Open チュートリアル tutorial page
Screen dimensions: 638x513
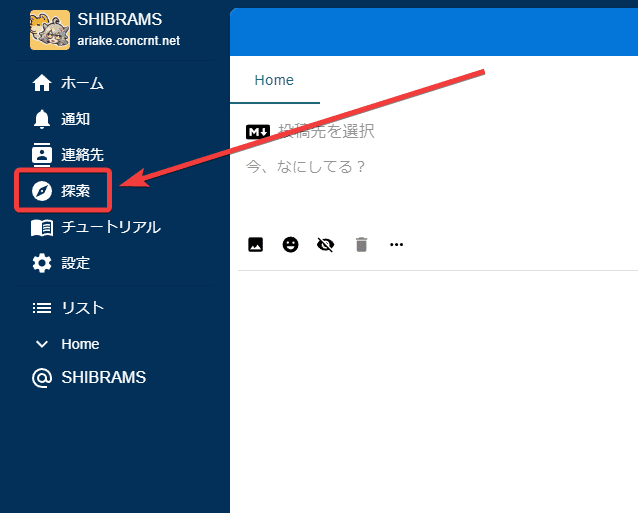pyautogui.click(x=111, y=227)
